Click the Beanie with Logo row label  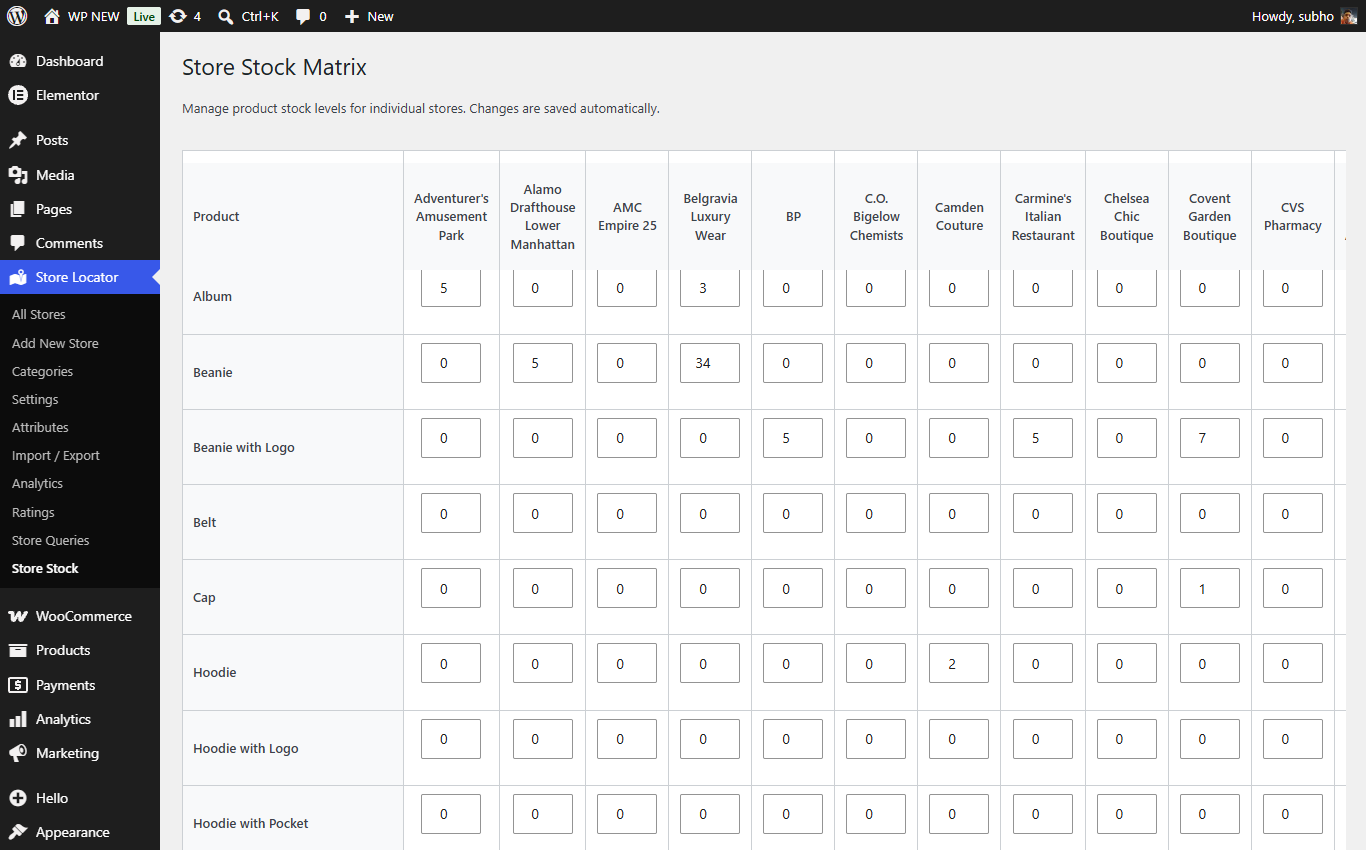(244, 447)
